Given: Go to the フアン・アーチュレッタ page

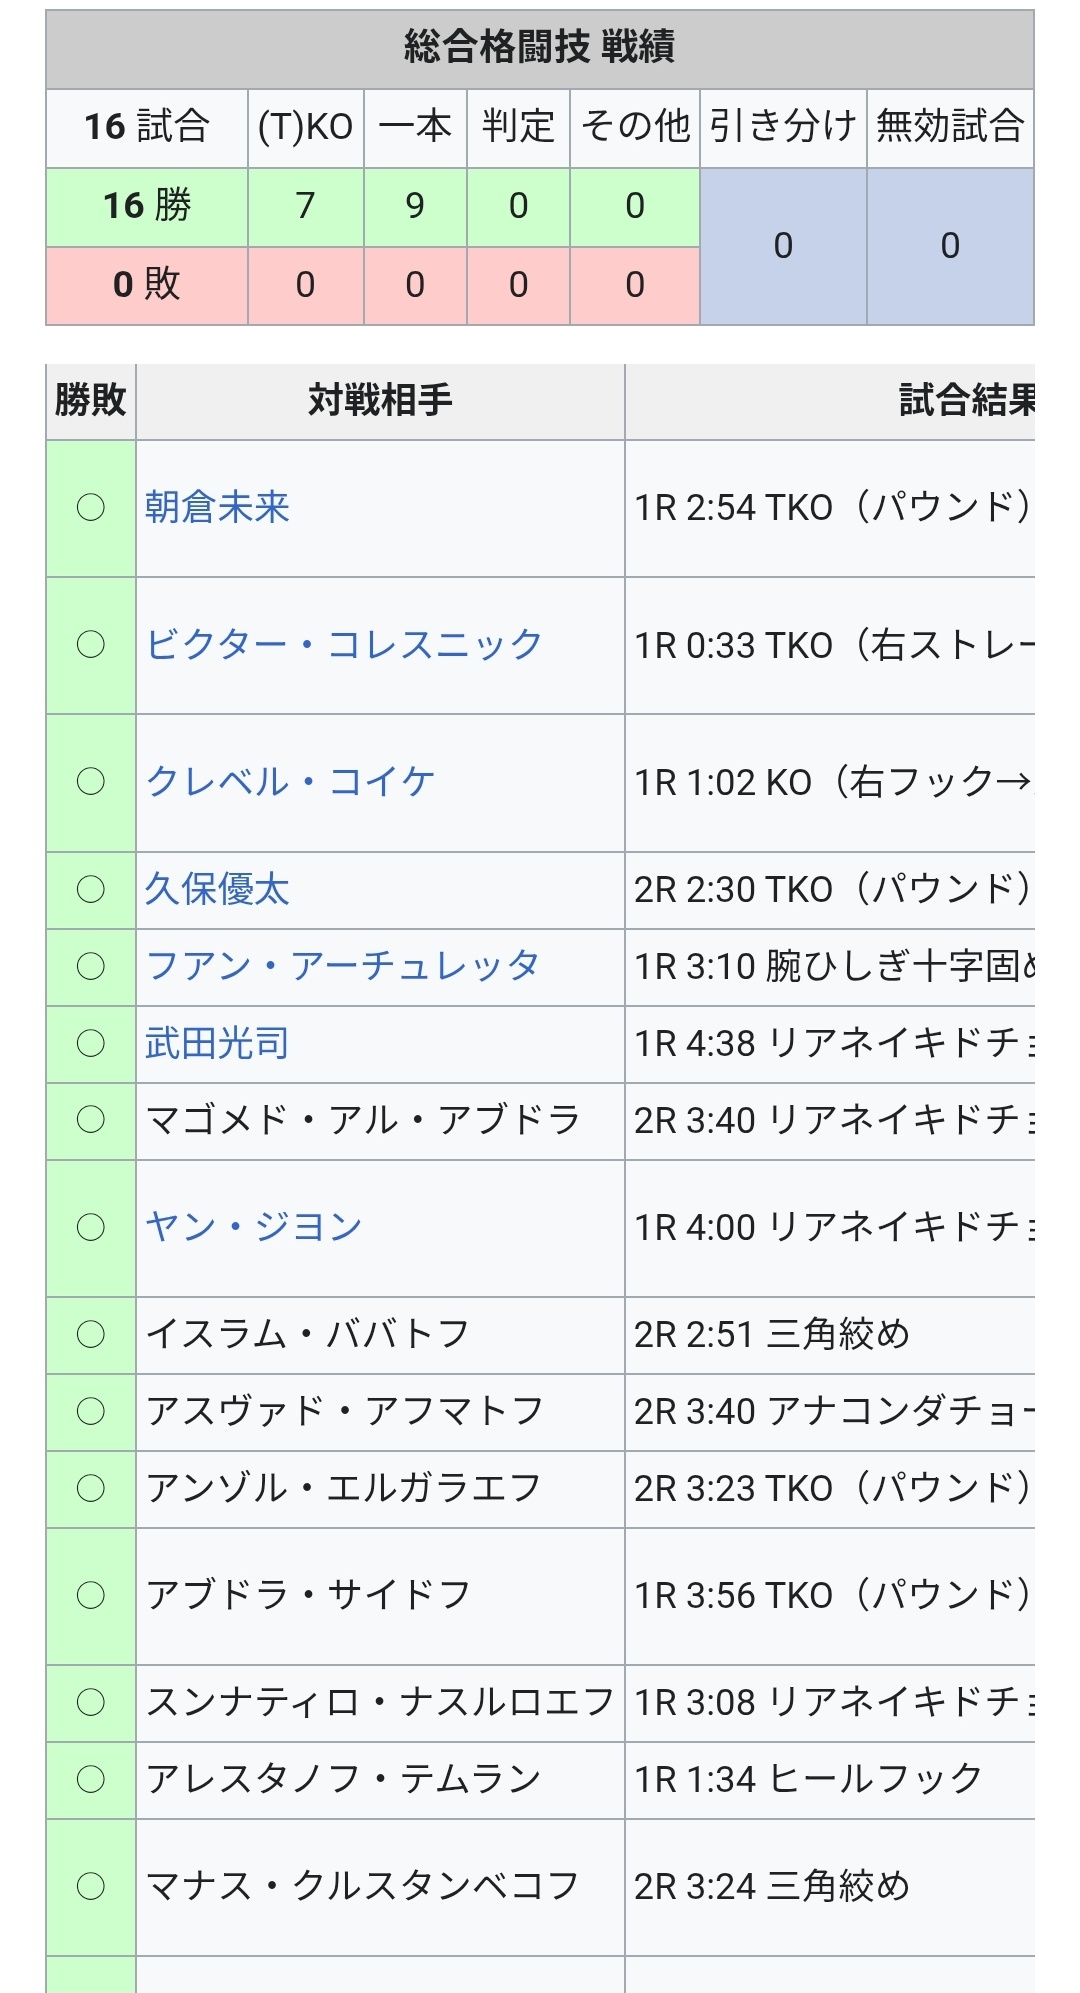Looking at the screenshot, I should [x=342, y=967].
